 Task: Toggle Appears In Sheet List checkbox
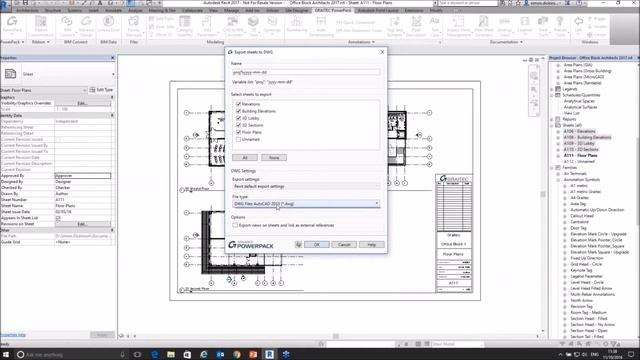pyautogui.click(x=58, y=218)
